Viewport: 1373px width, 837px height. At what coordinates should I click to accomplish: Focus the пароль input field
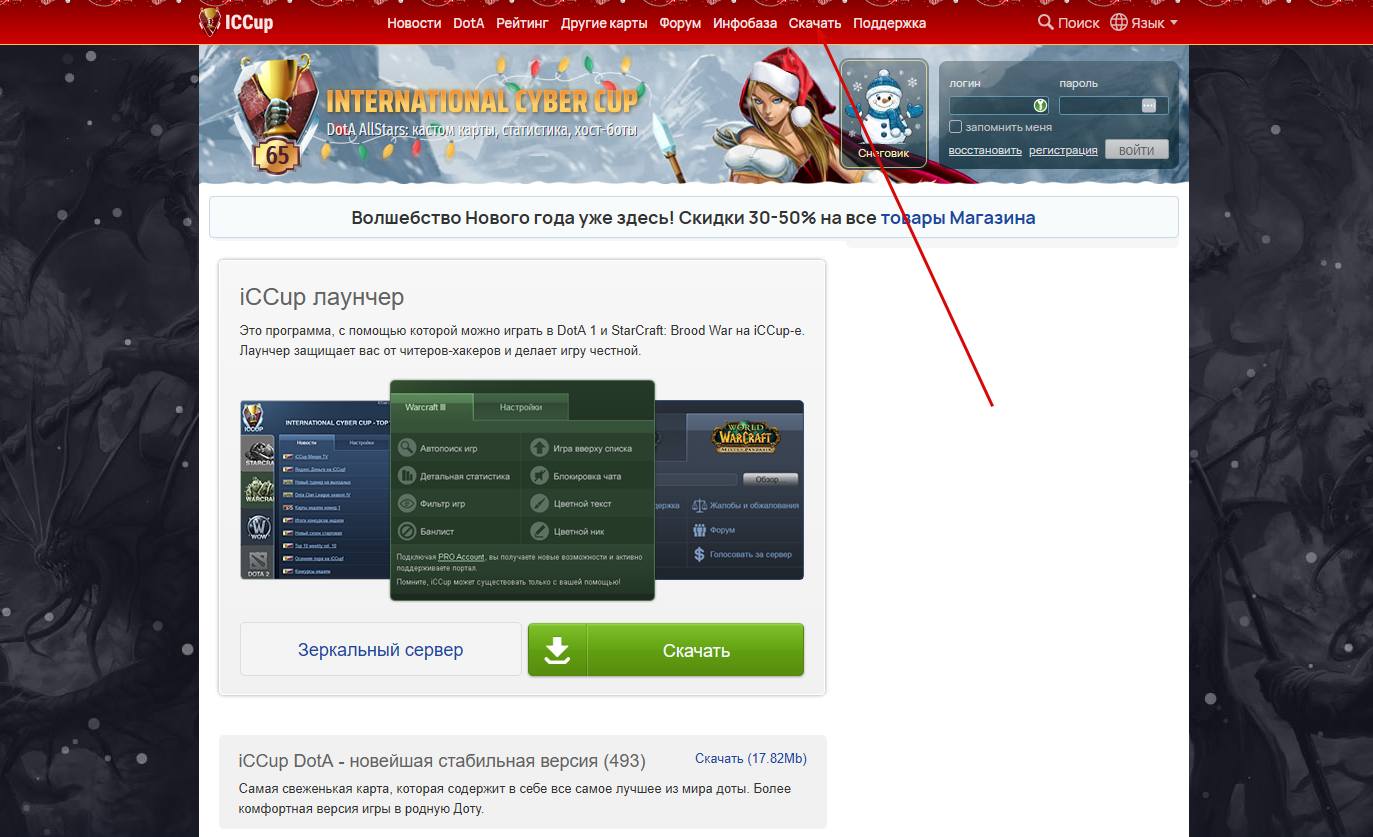coord(1113,105)
